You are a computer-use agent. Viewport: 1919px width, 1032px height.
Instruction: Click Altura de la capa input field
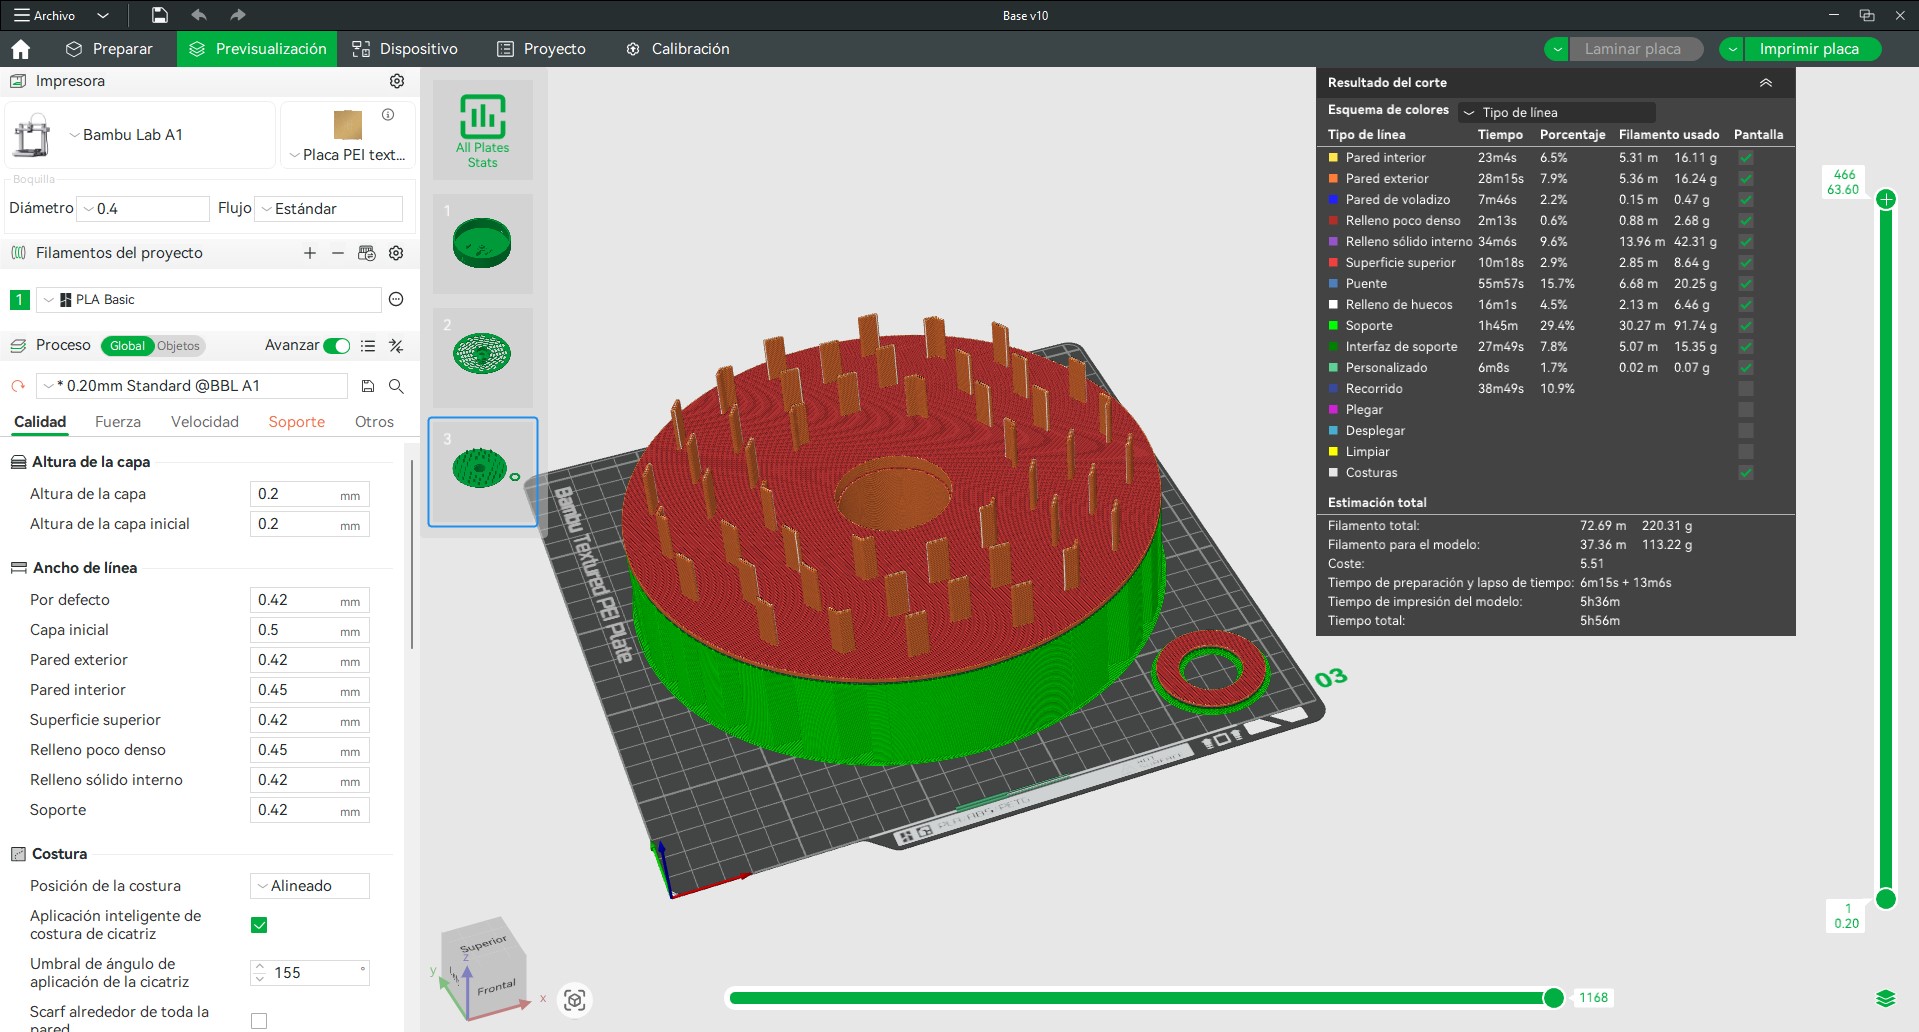pyautogui.click(x=310, y=494)
